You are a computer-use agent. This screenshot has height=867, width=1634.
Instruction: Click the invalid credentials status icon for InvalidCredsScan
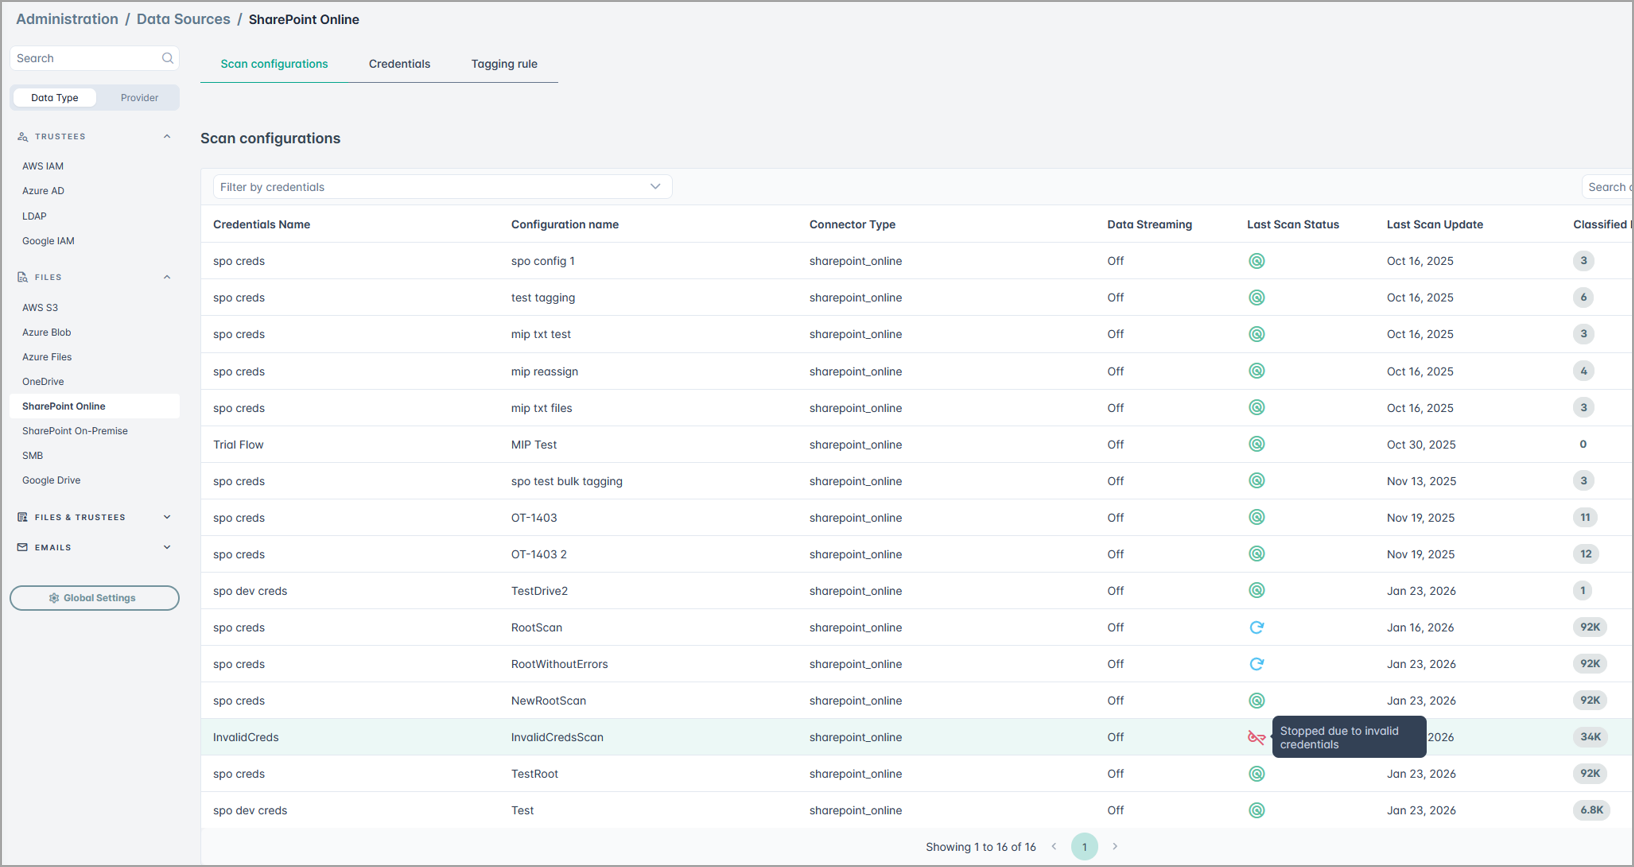click(1256, 738)
